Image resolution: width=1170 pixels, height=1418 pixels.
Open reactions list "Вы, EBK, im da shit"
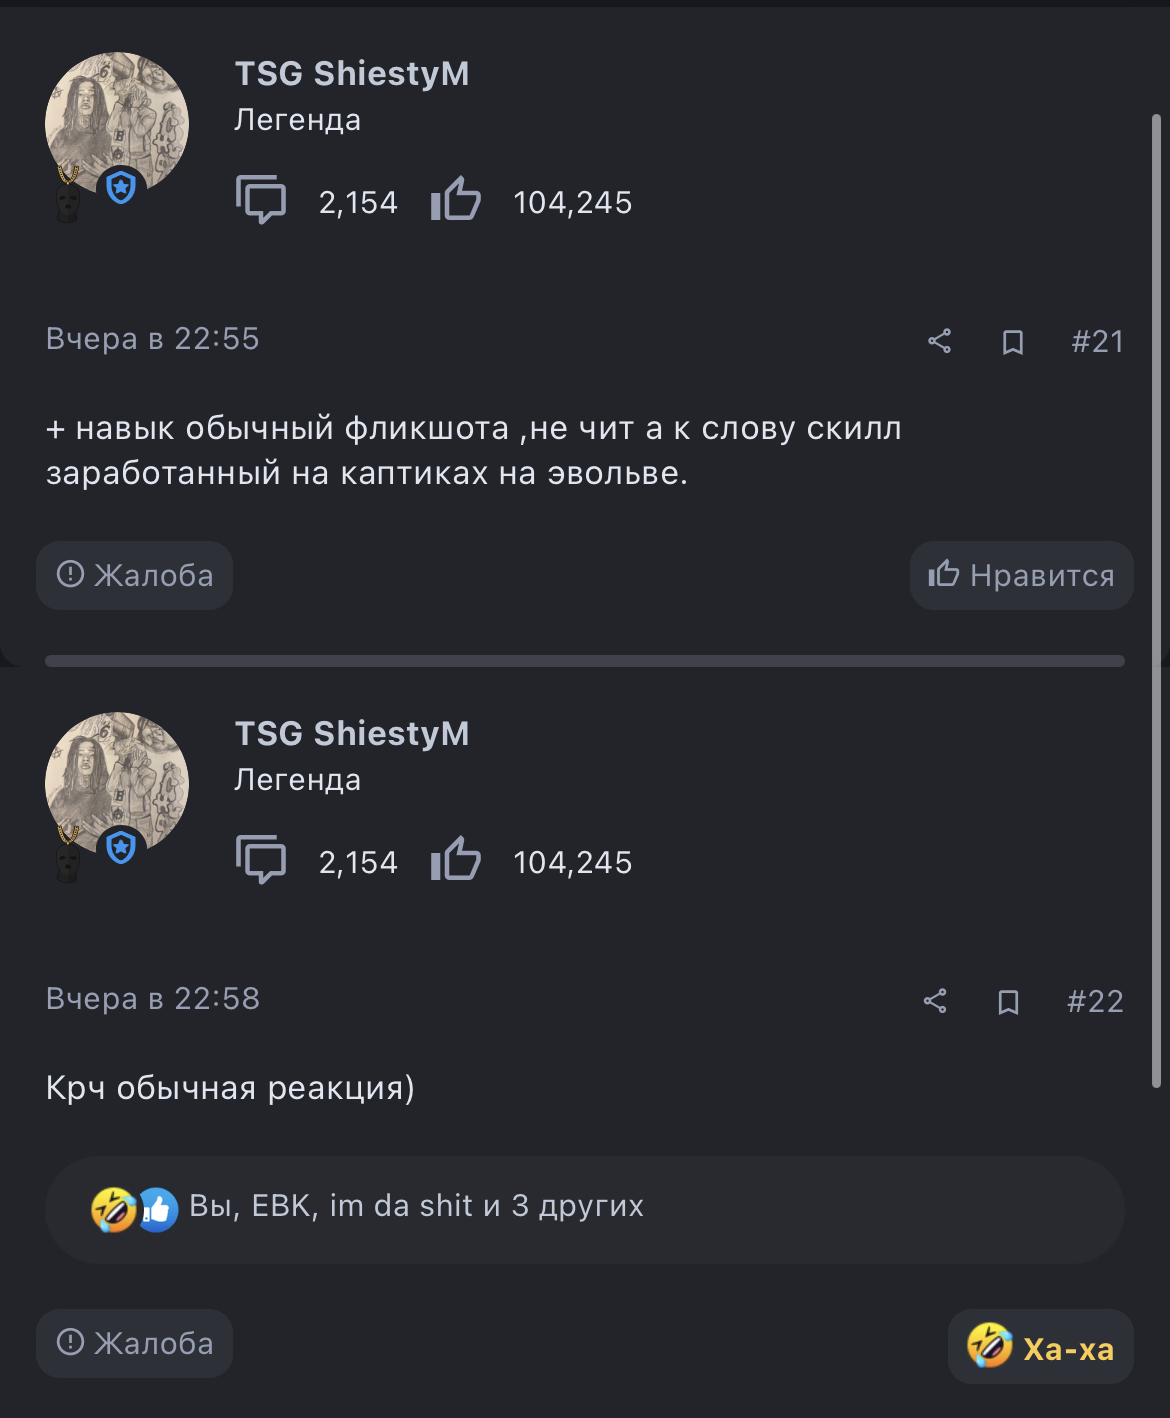[x=416, y=1207]
